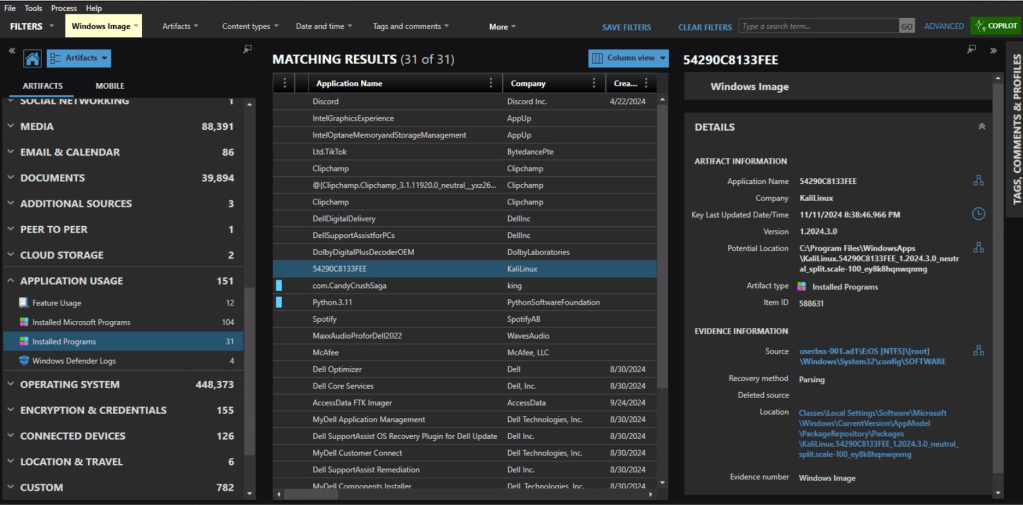Click the hierarchy icon beside evidence Source
1023x505 pixels.
pos(978,351)
